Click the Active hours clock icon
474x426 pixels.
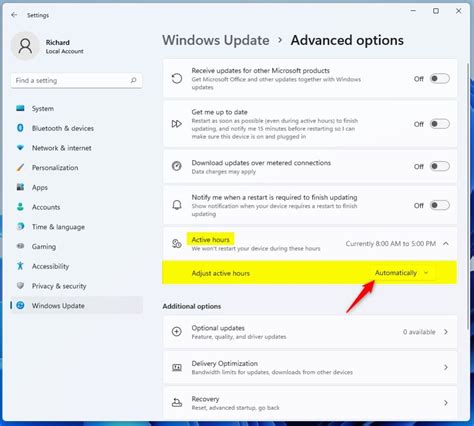pyautogui.click(x=177, y=244)
